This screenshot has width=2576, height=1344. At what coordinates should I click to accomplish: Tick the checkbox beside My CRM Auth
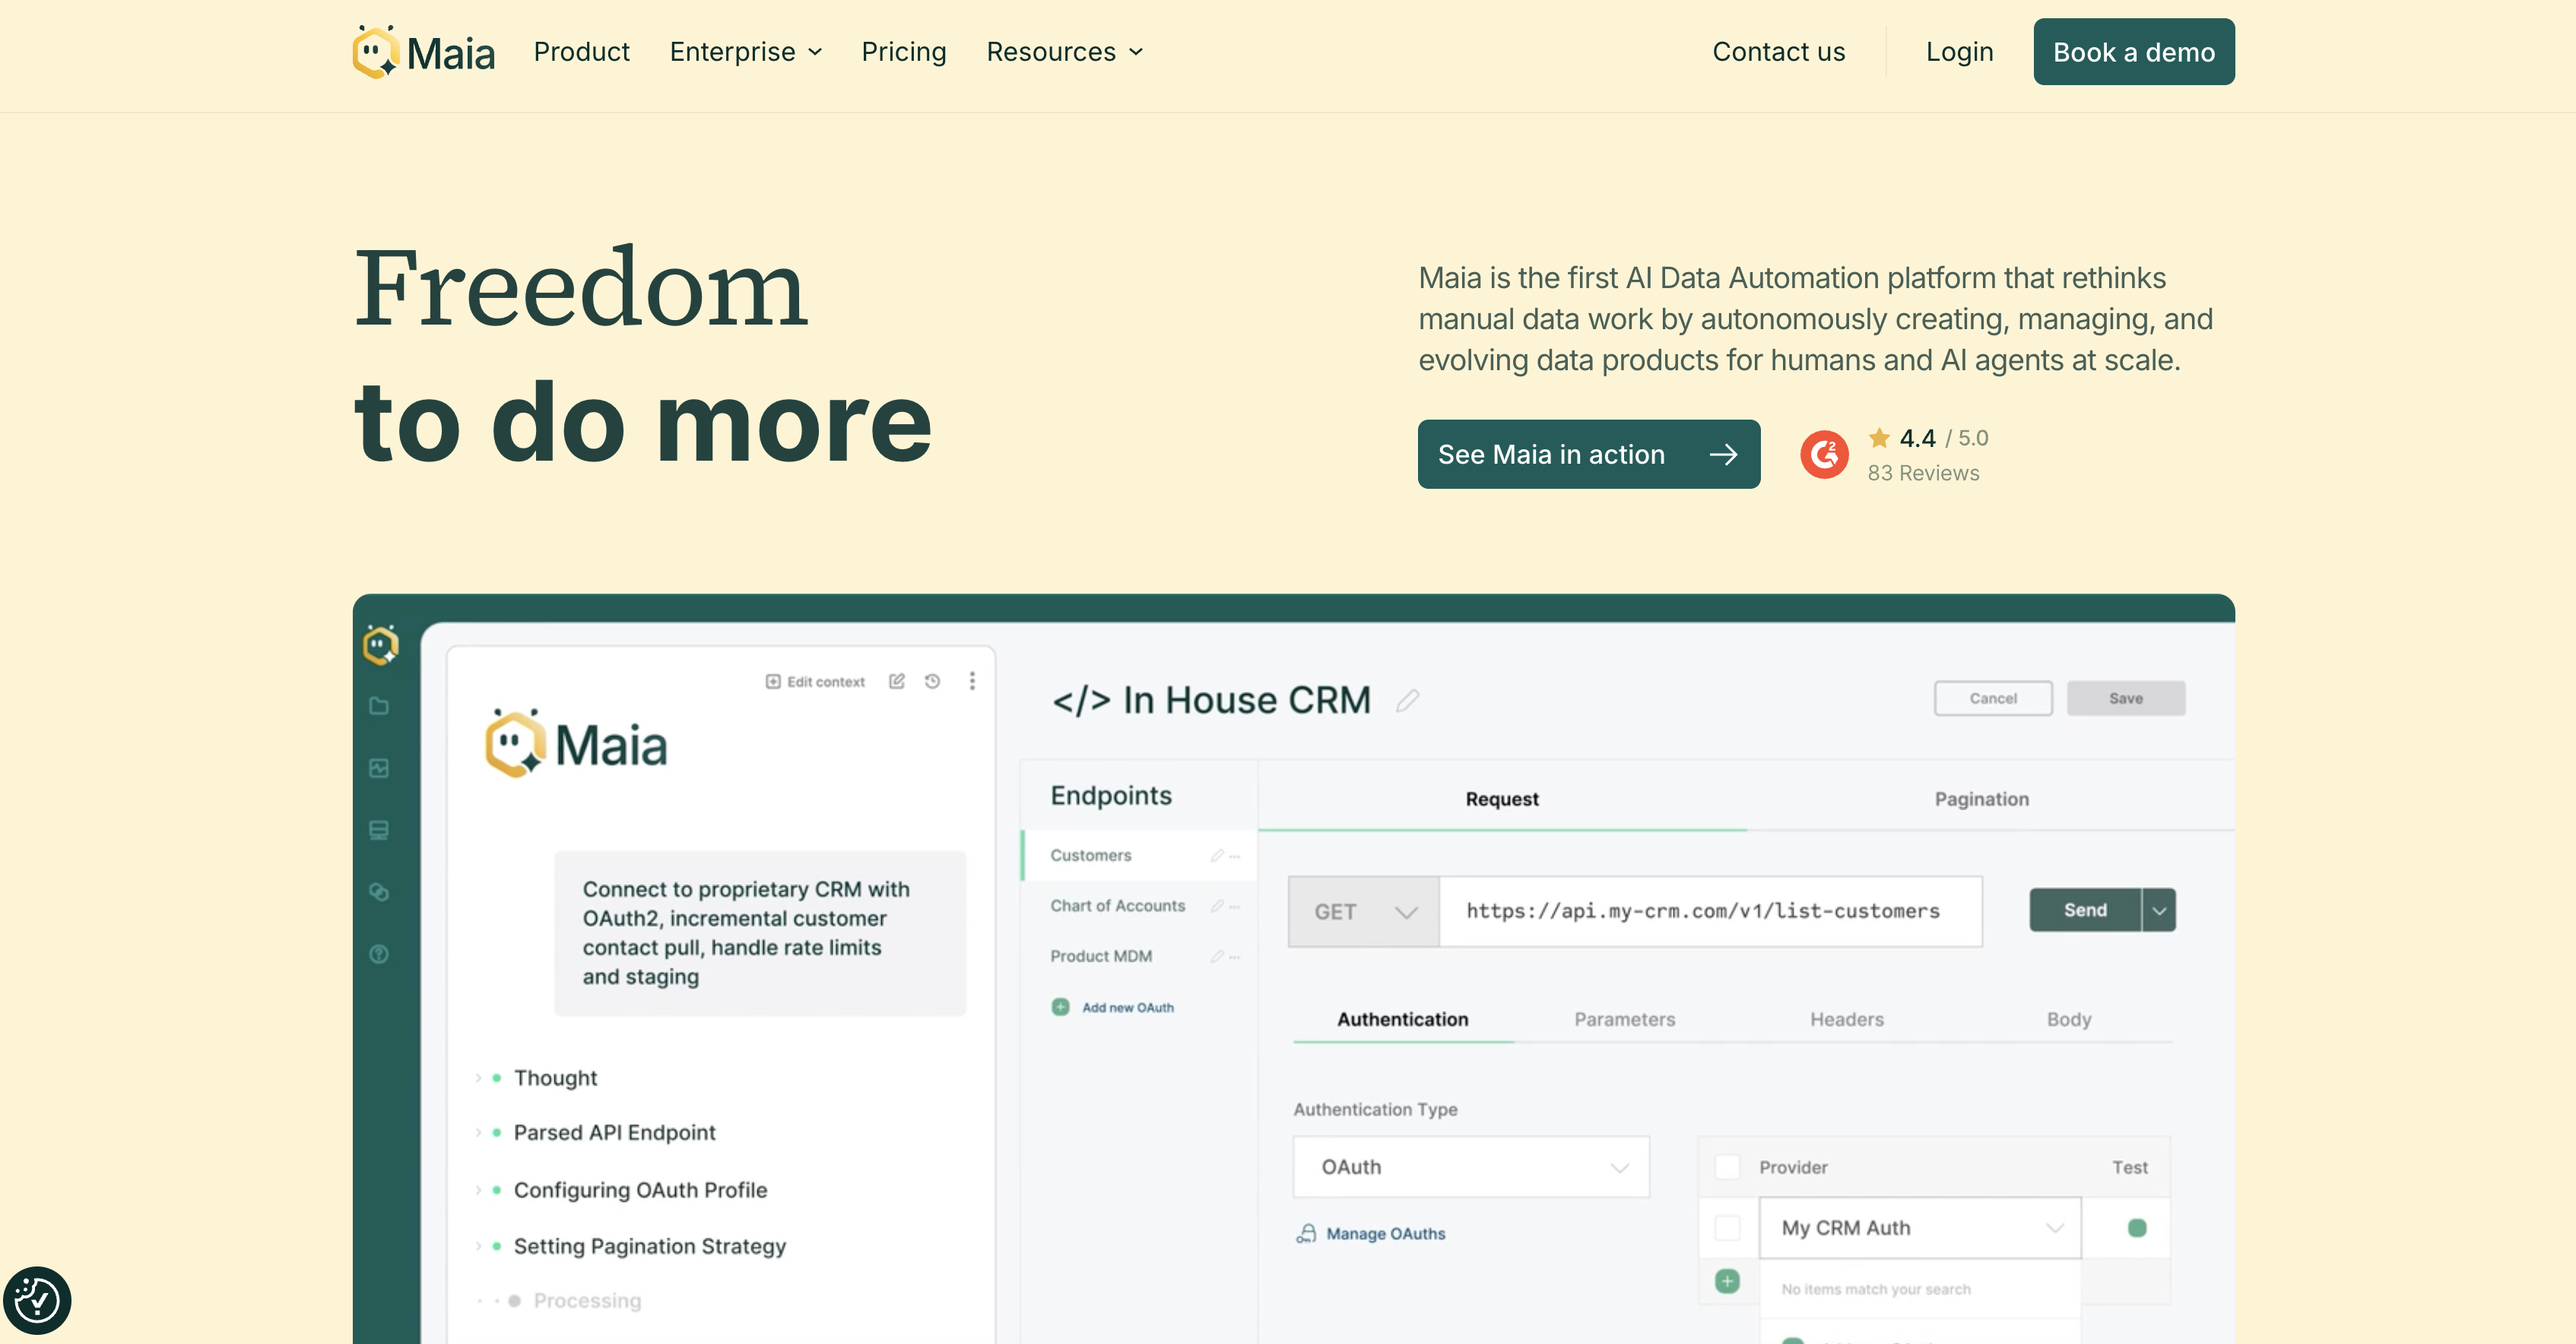coord(1727,1228)
